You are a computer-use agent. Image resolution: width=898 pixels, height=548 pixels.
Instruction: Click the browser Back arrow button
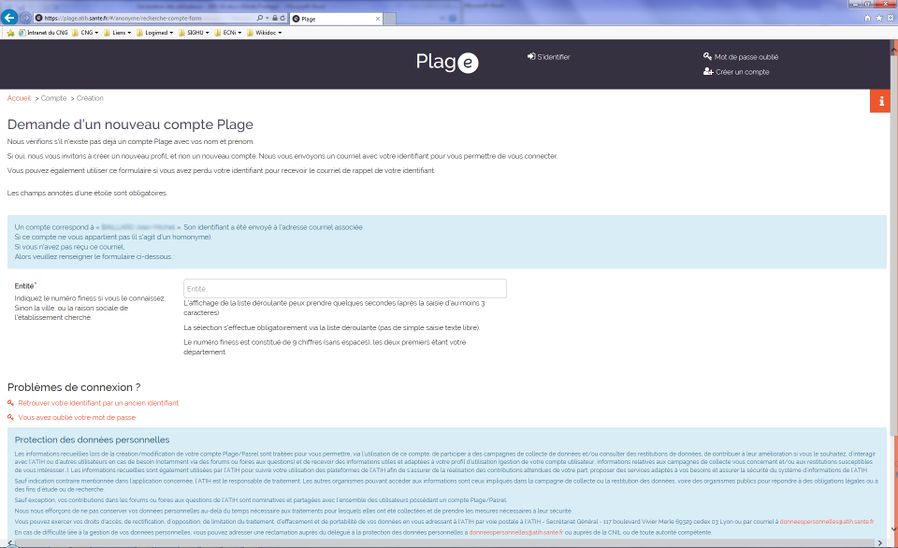9,18
